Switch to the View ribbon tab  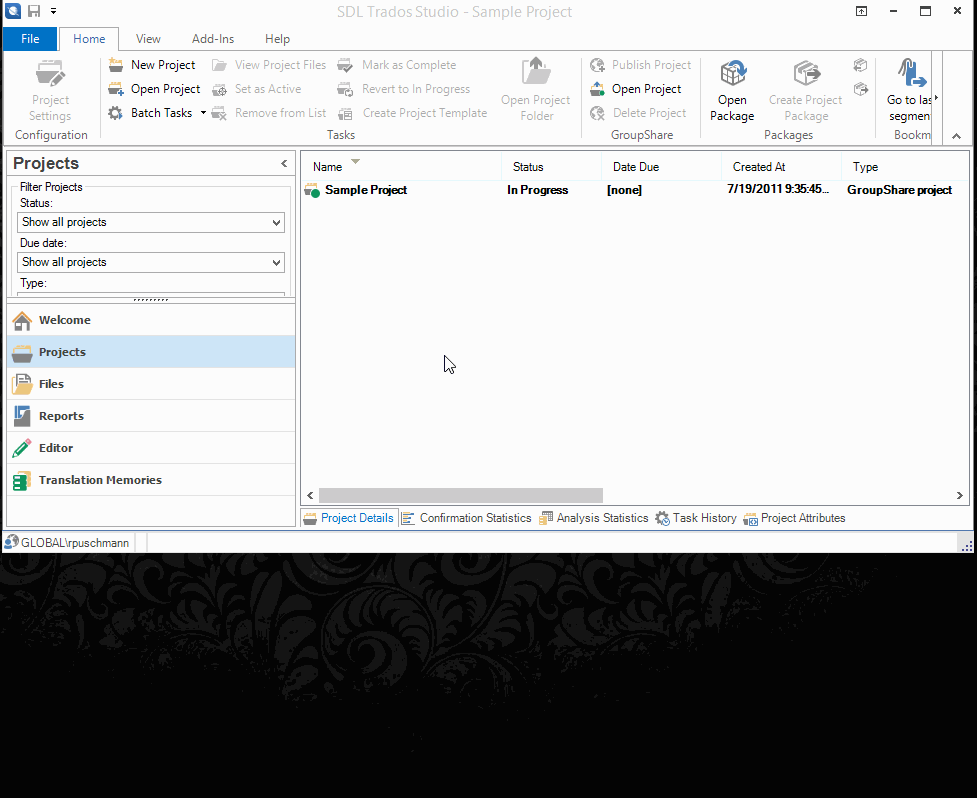[x=148, y=39]
